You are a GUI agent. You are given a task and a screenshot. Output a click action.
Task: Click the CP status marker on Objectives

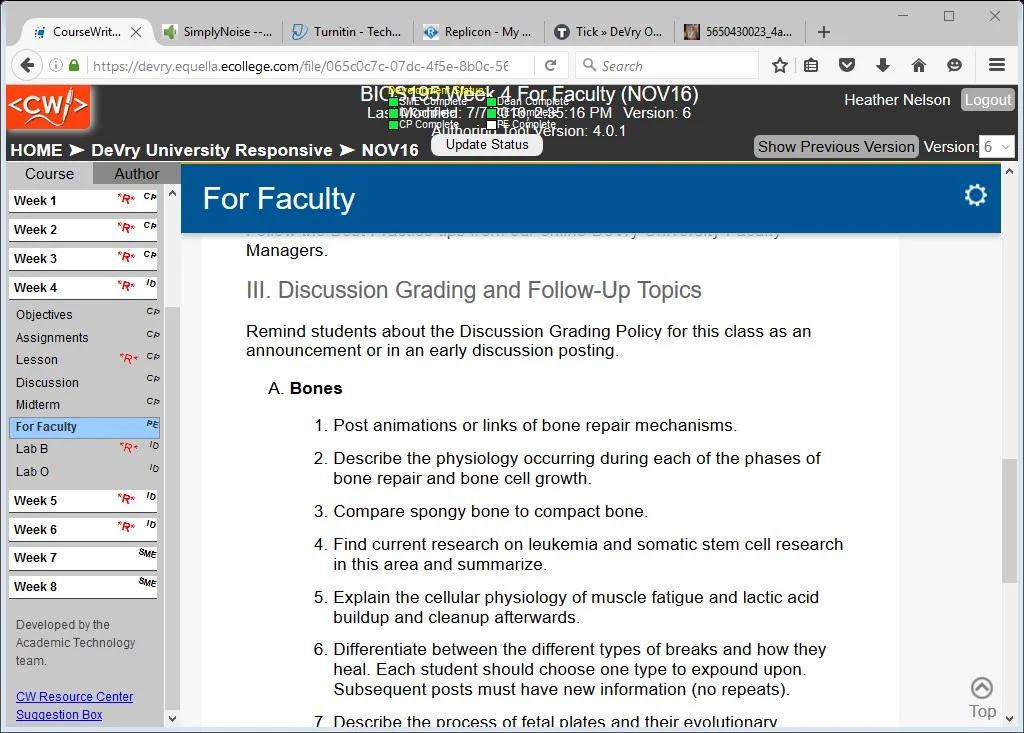coord(153,312)
